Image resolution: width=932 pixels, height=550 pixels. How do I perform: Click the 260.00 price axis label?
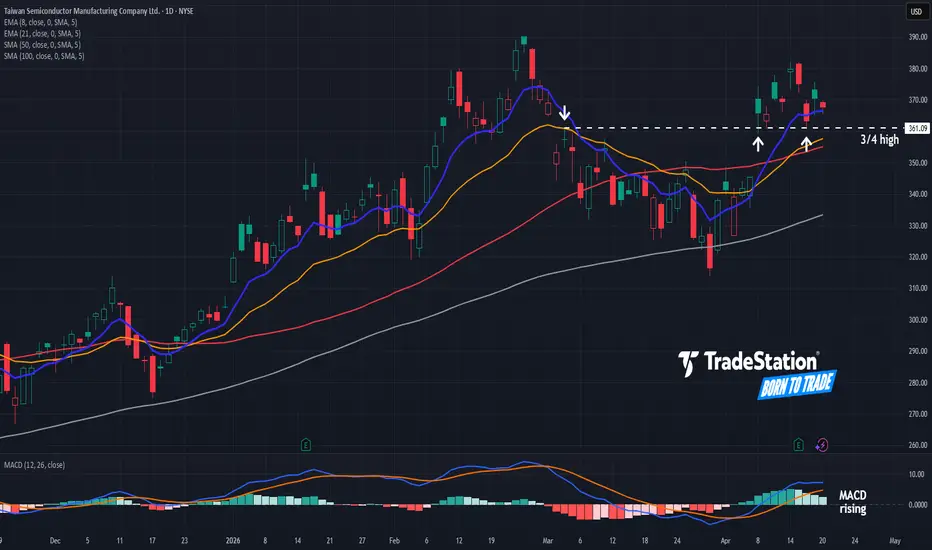918,445
